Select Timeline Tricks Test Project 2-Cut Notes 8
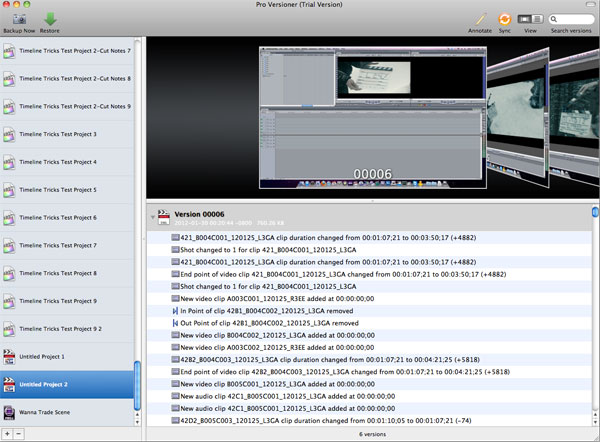This screenshot has width=600, height=442. [67, 79]
